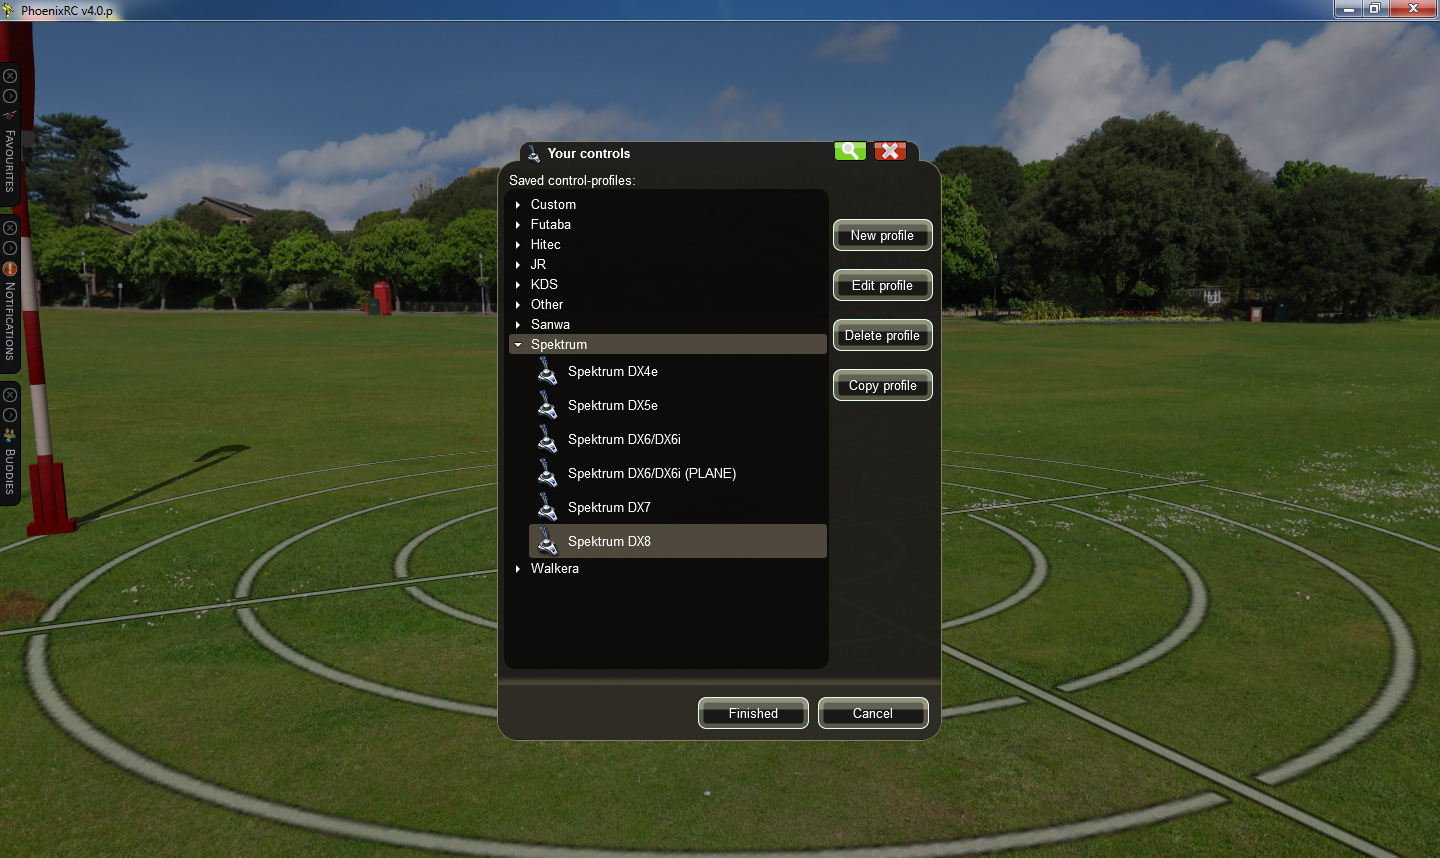
Task: Click the Your controls title icon
Action: pos(534,153)
